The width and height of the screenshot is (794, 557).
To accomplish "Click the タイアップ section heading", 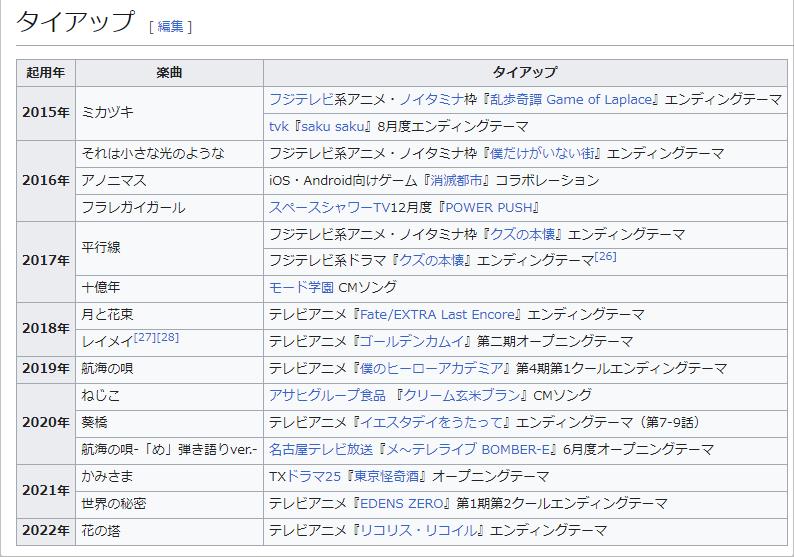I will coord(76,22).
